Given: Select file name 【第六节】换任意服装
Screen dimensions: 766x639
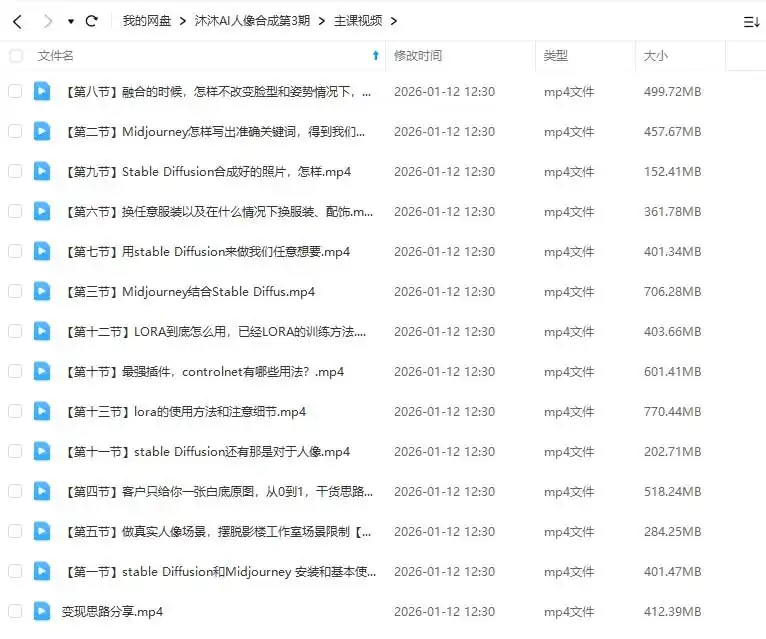Looking at the screenshot, I should coord(218,212).
